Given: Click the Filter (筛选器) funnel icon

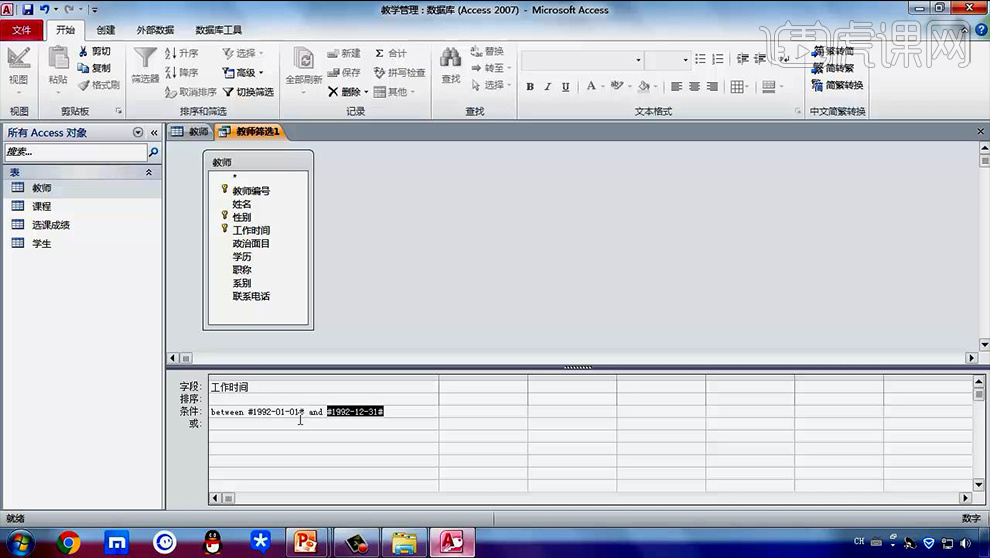Looking at the screenshot, I should (x=145, y=58).
